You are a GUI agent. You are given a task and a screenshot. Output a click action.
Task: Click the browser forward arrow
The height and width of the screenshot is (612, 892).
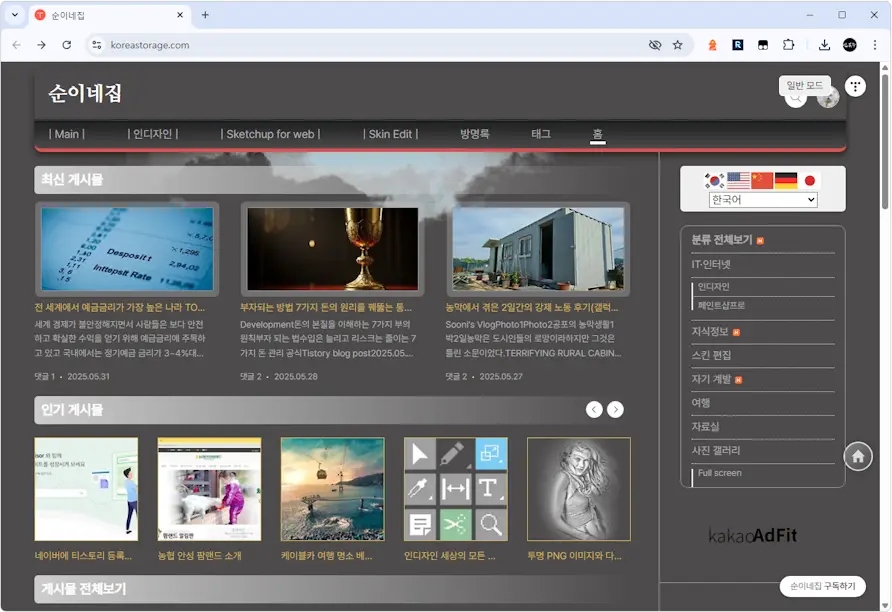click(x=42, y=45)
